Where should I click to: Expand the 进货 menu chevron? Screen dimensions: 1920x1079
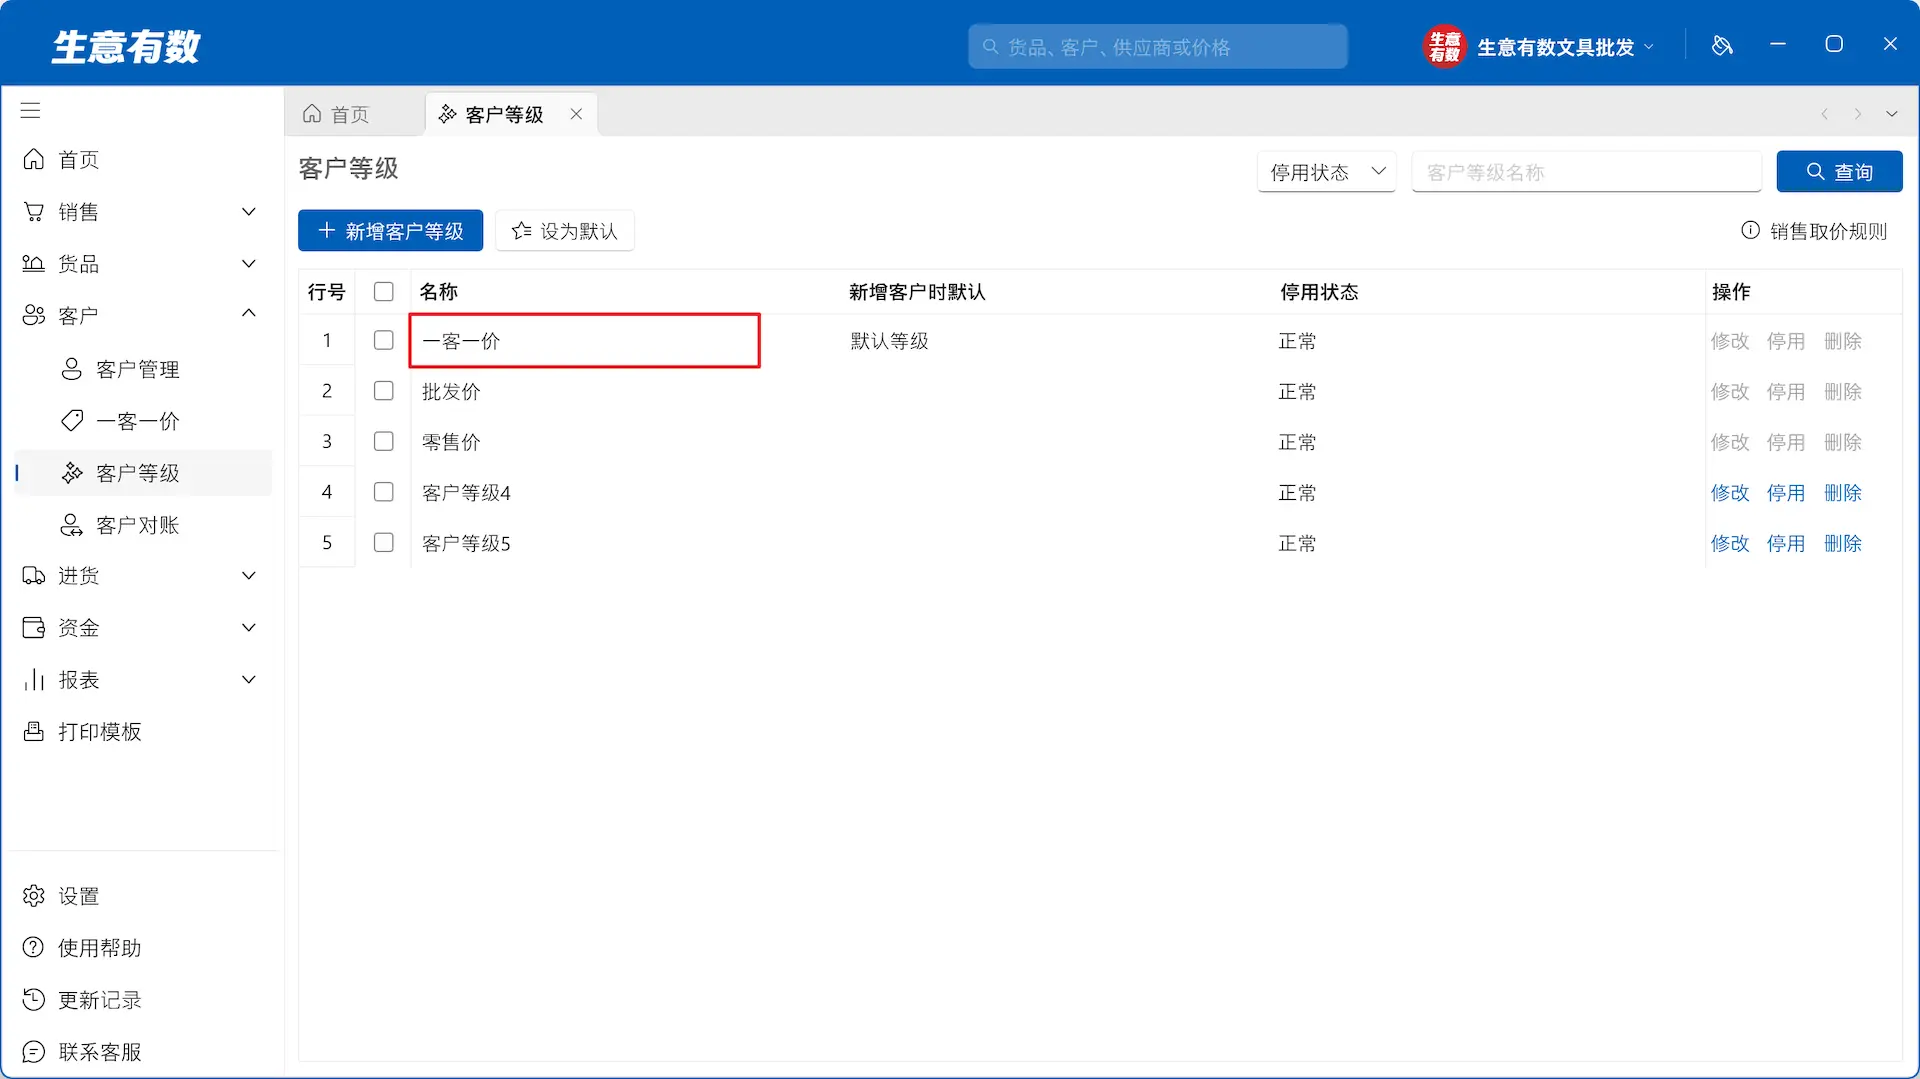pyautogui.click(x=249, y=575)
